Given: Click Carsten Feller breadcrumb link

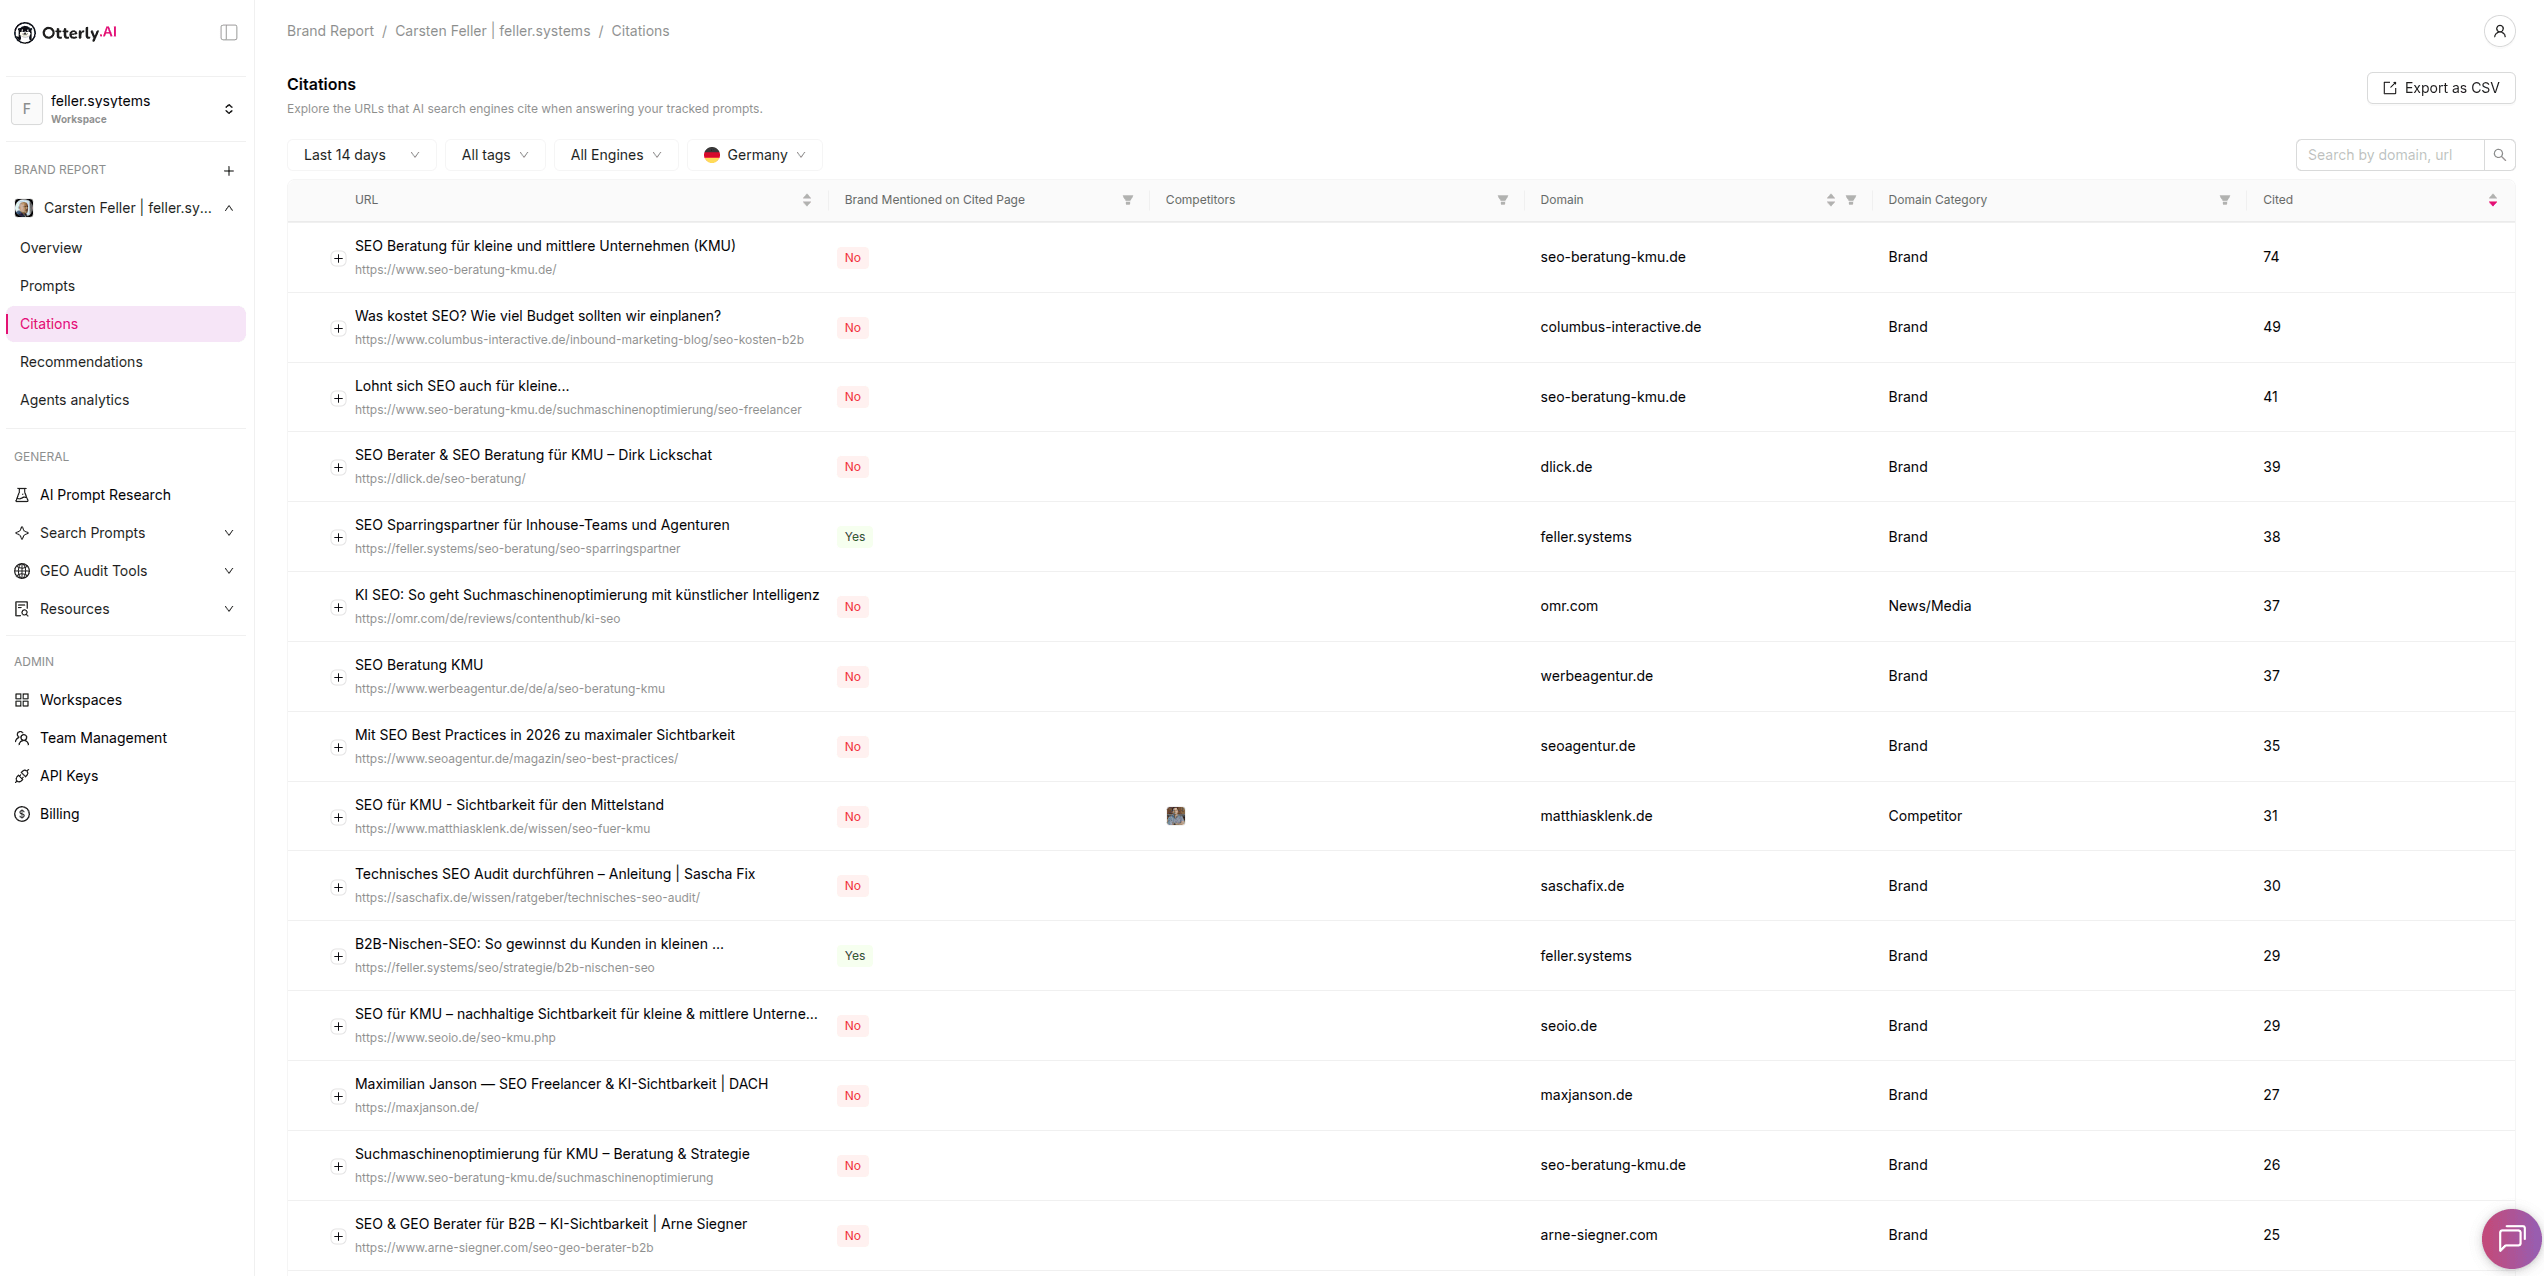Looking at the screenshot, I should click(492, 31).
